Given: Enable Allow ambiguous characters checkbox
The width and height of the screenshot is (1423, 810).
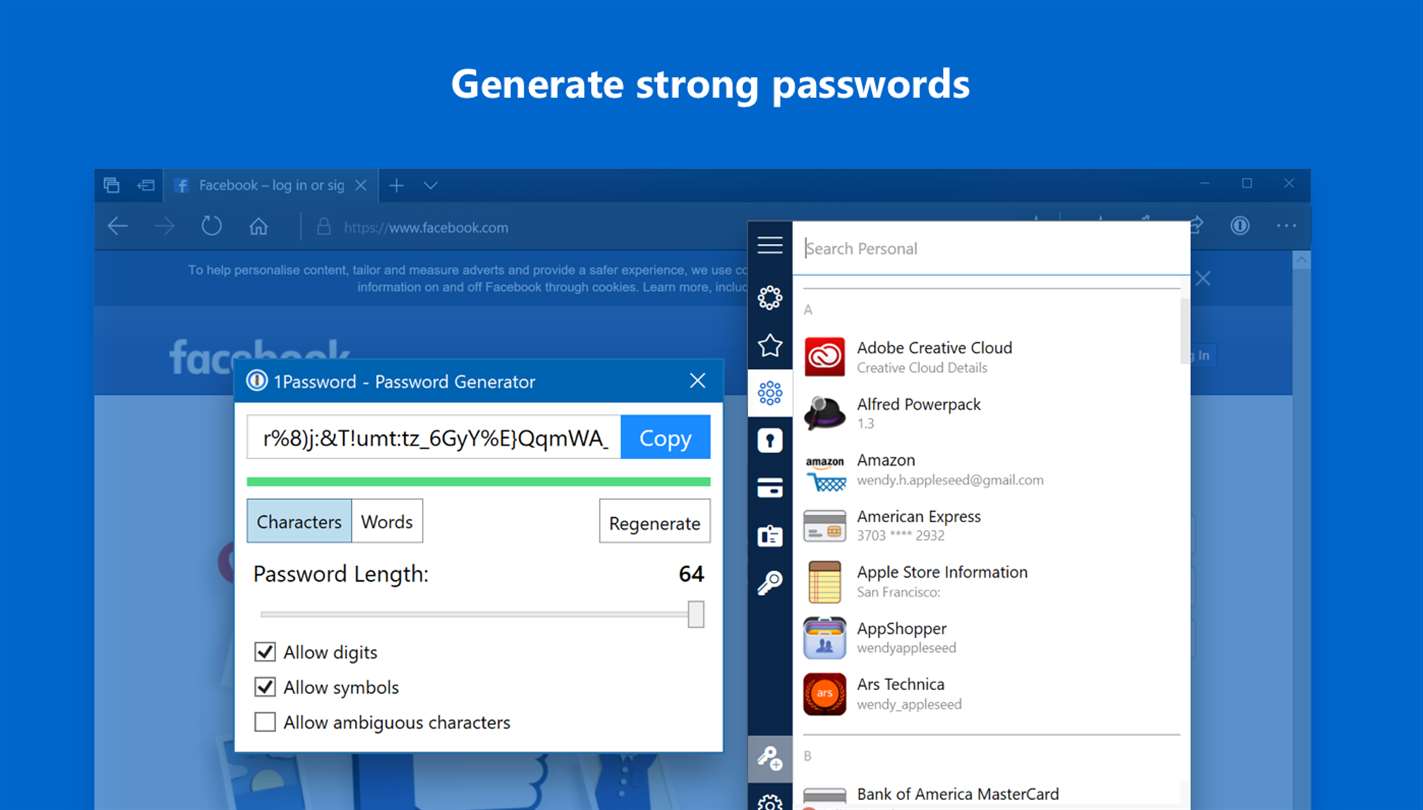Looking at the screenshot, I should click(265, 722).
